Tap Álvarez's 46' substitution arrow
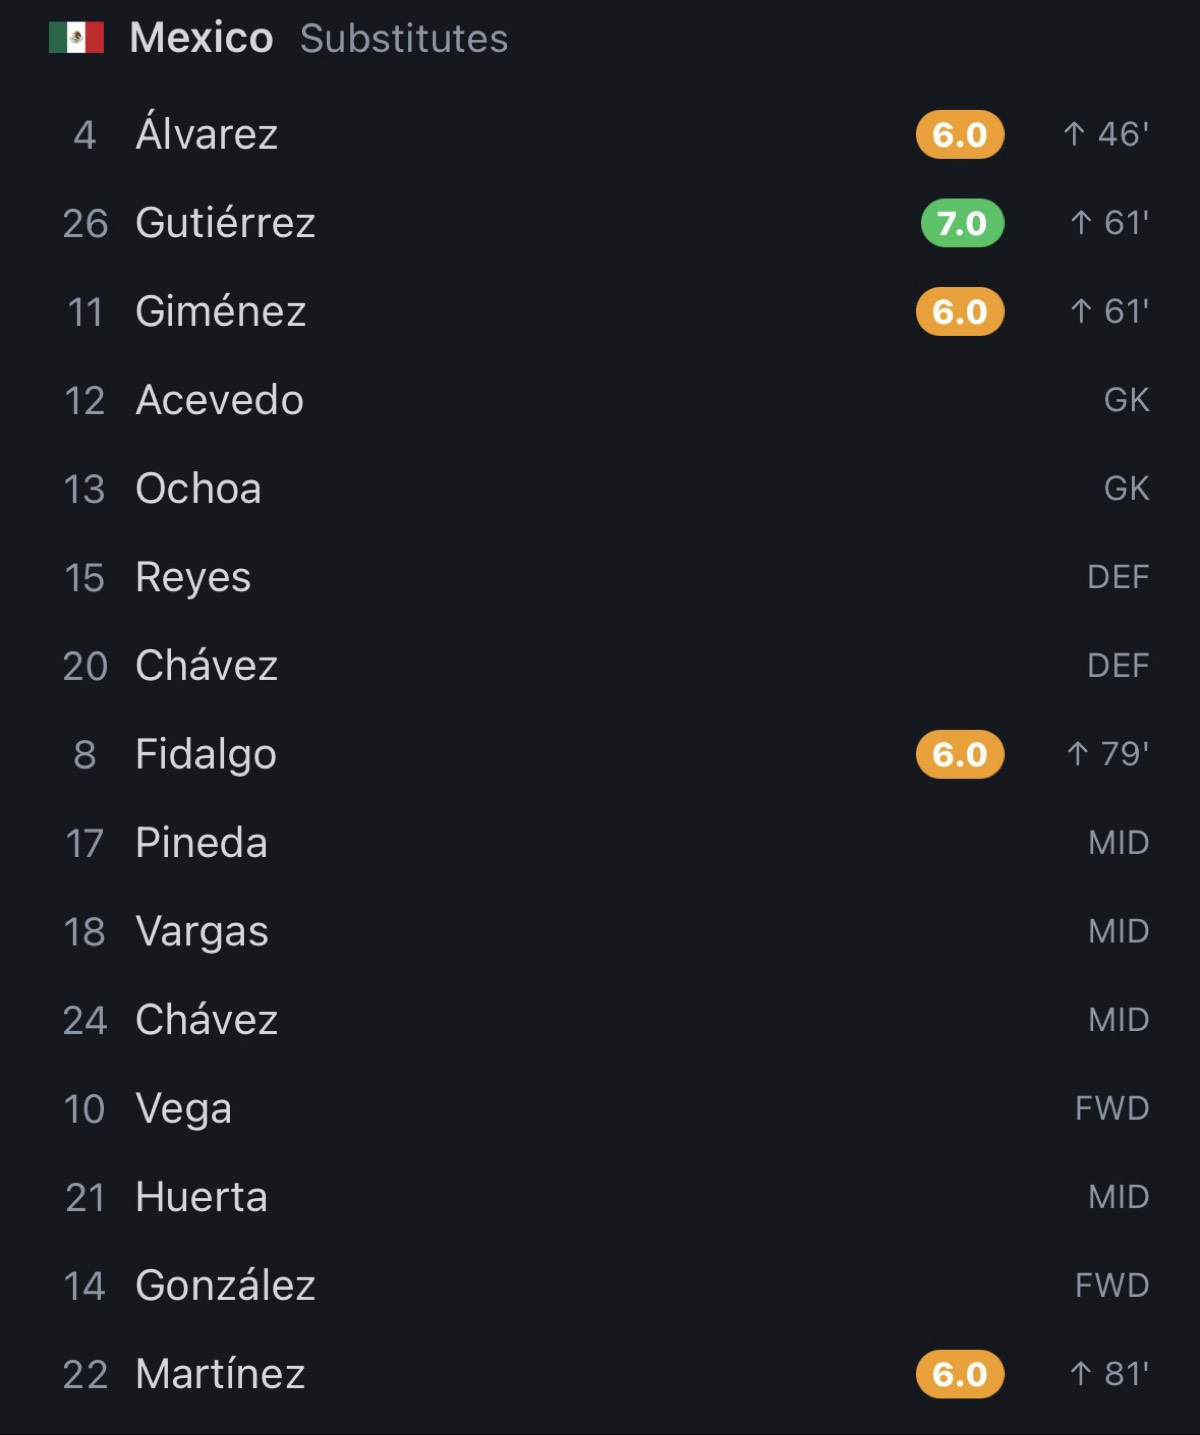1200x1435 pixels. (x=1074, y=134)
